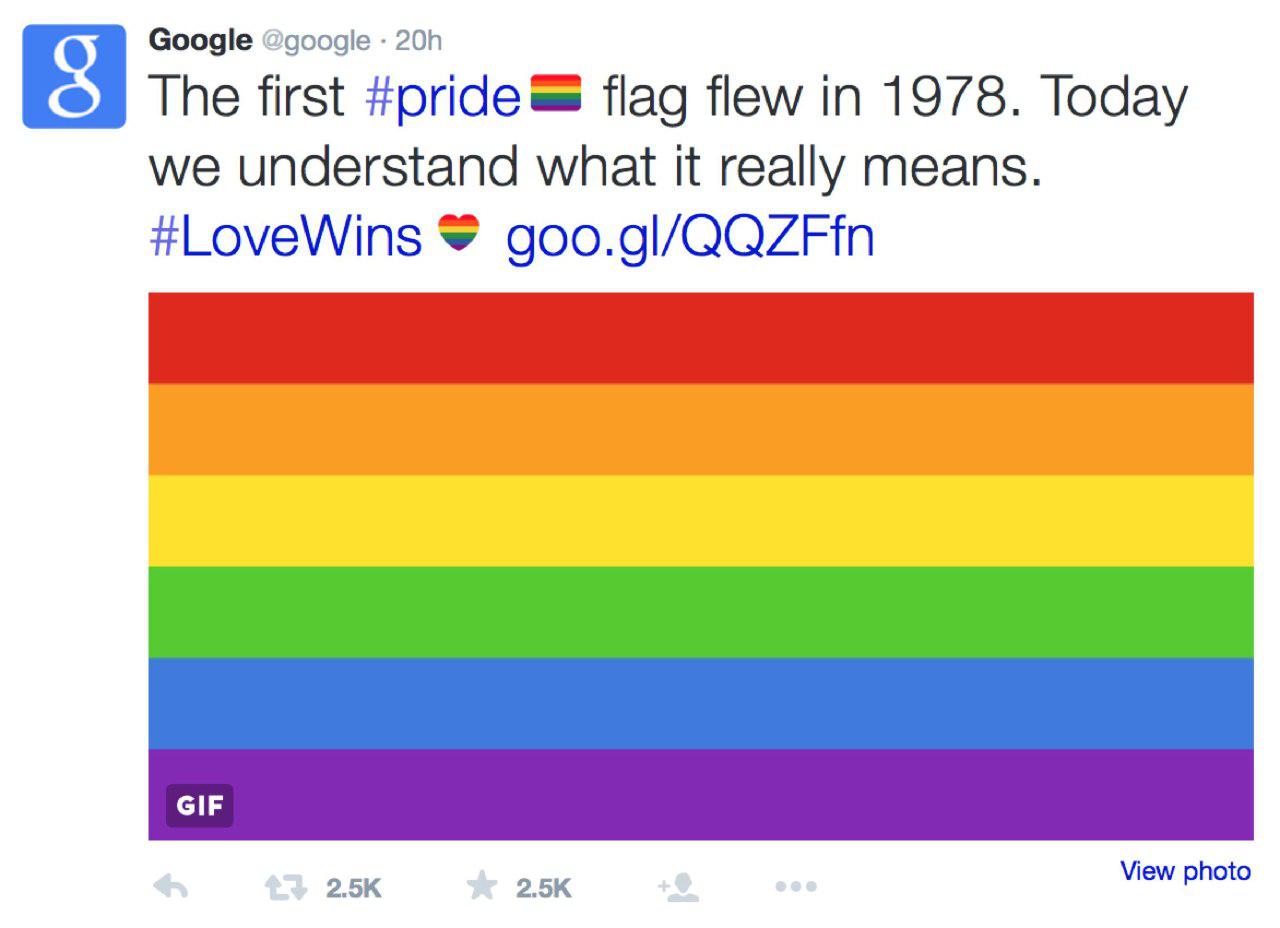Viewport: 1280px width, 928px height.
Task: Click the Google profile avatar
Action: 74,77
